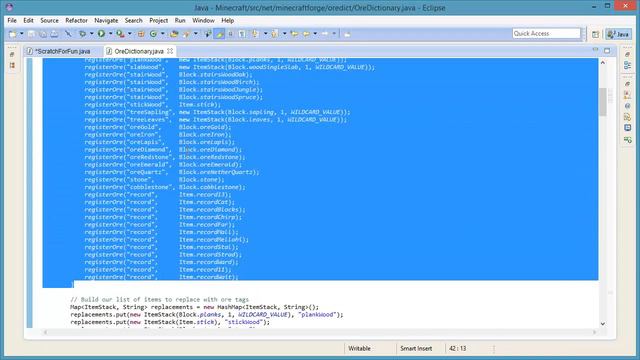Screen dimensions: 640x360
Task: Click the Declaration view icon in right trim
Action: [x=627, y=117]
